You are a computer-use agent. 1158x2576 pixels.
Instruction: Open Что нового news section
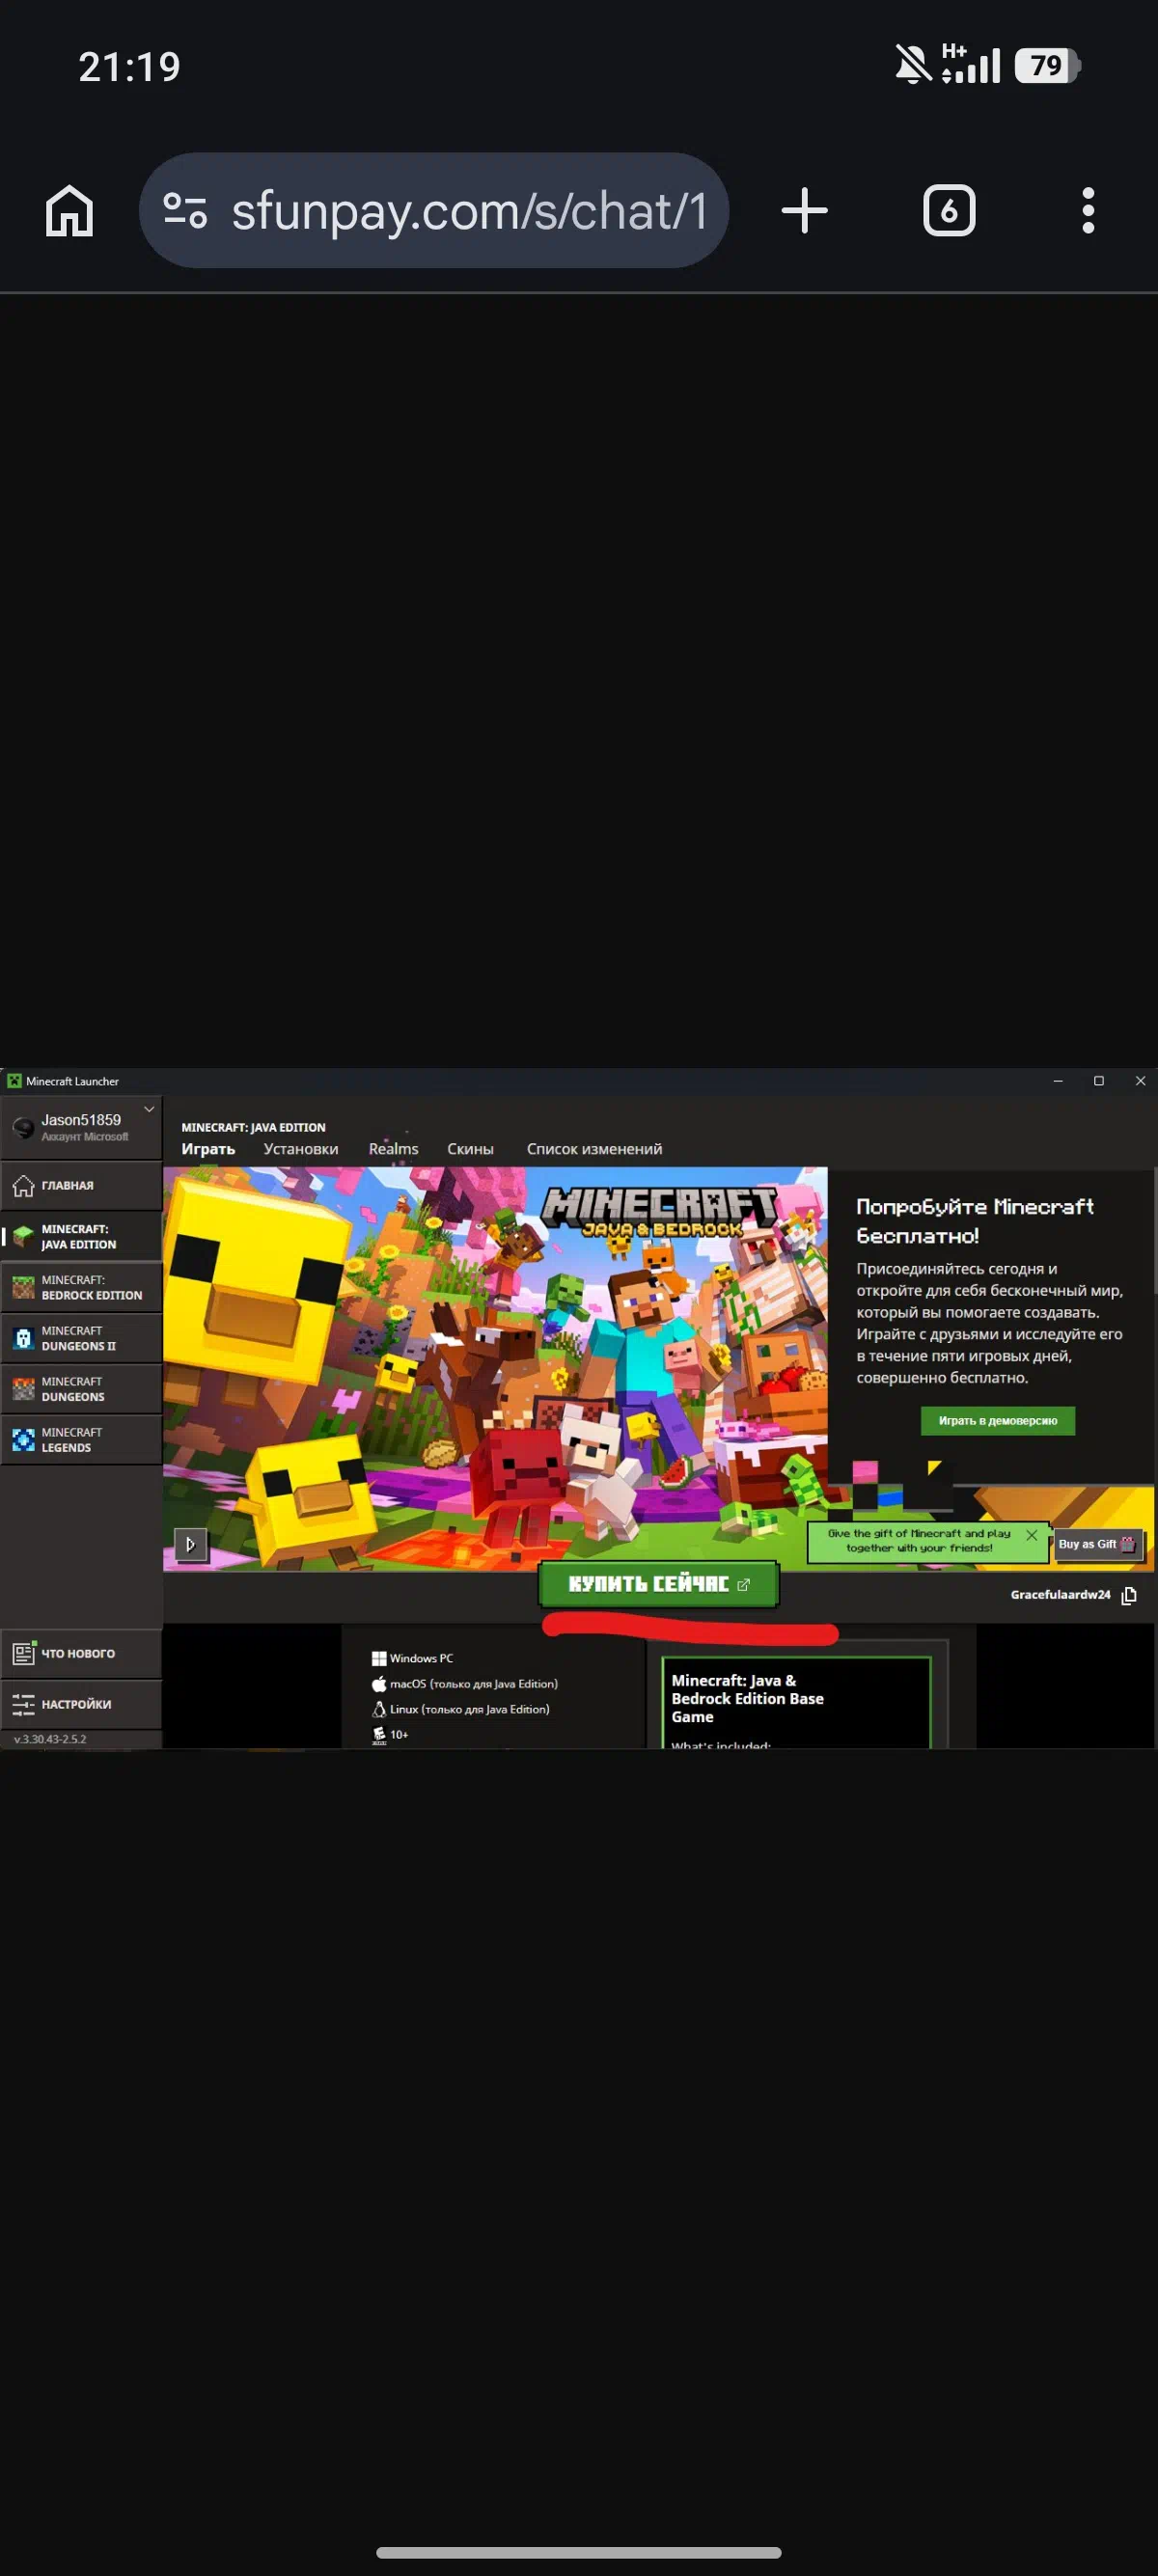(x=80, y=1653)
